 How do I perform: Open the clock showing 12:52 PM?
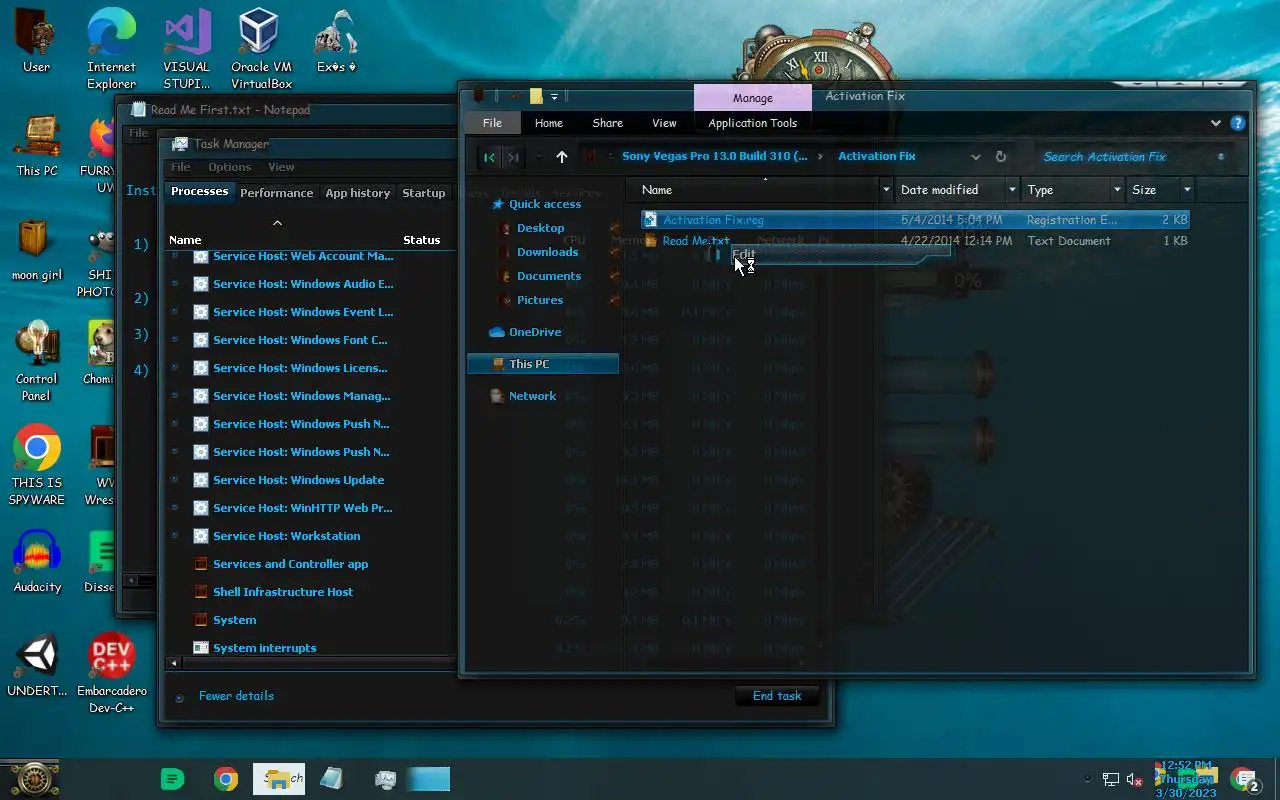click(x=1186, y=779)
